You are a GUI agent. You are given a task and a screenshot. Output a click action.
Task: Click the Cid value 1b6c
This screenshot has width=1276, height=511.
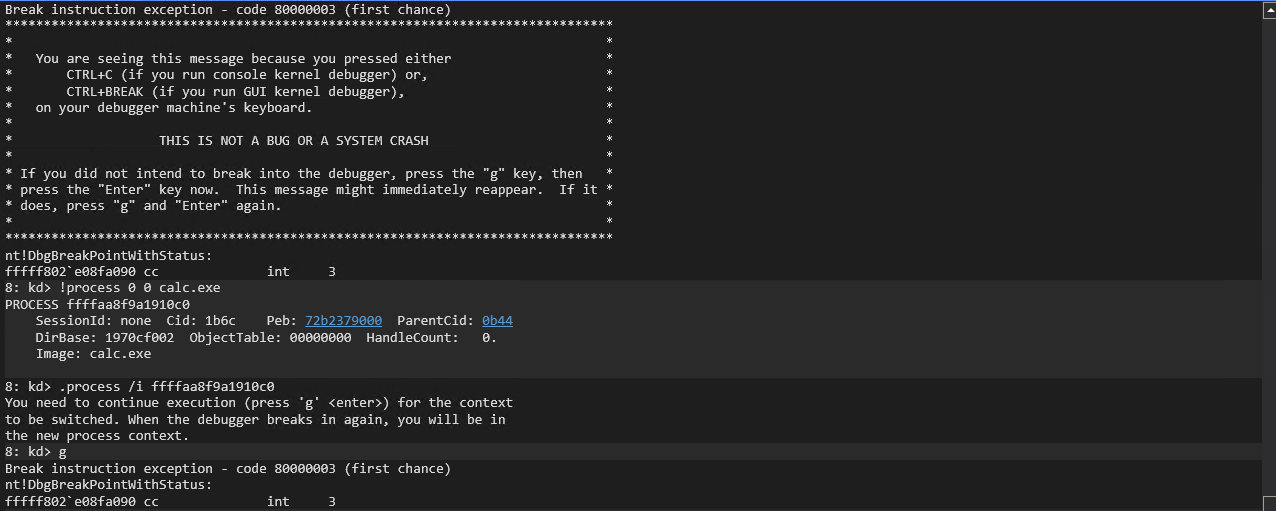(218, 321)
